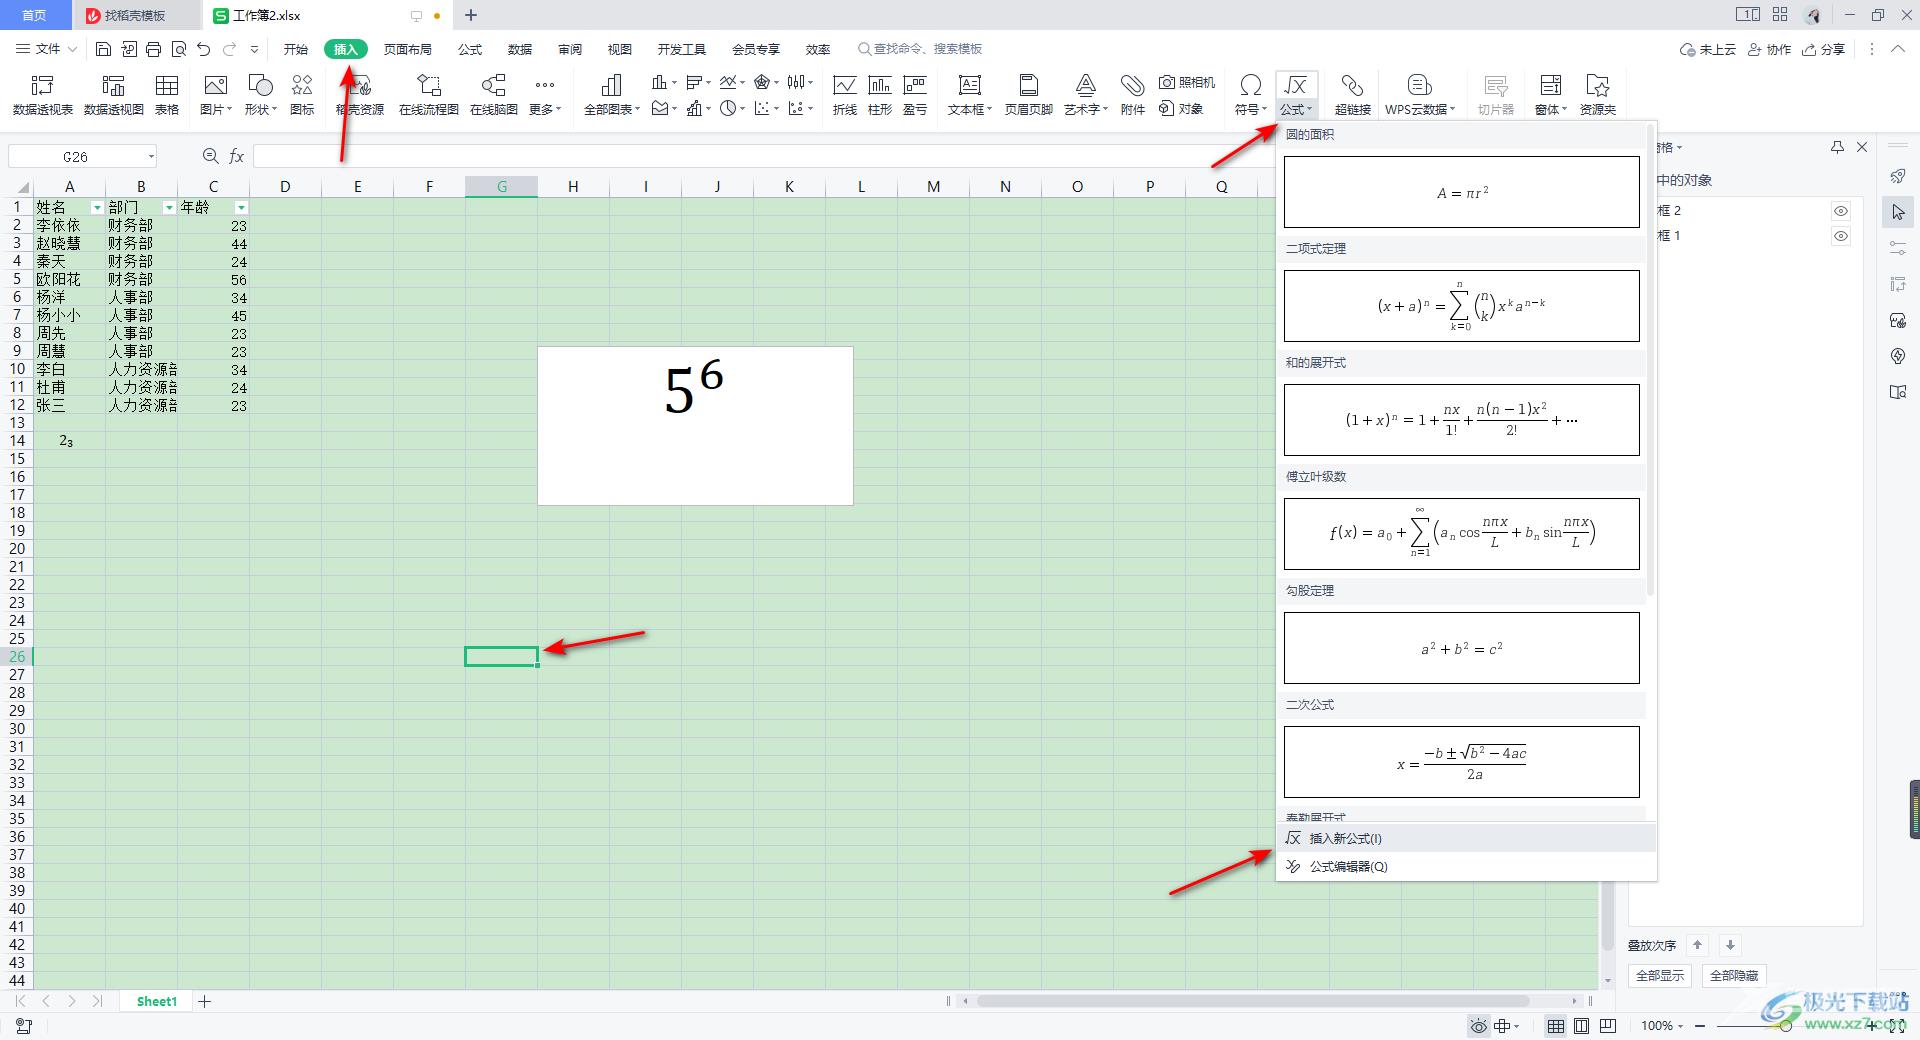This screenshot has width=1920, height=1040.
Task: Expand the 形状 shapes dropdown
Action: (260, 109)
